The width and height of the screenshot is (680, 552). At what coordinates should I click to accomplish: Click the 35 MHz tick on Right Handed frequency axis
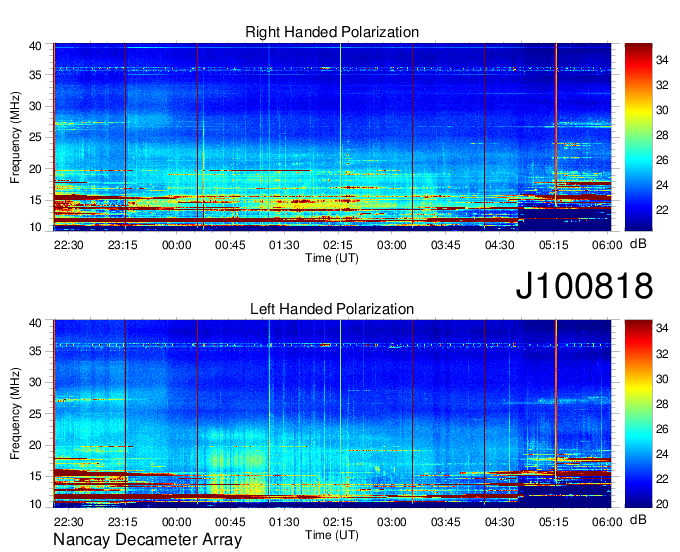click(35, 75)
